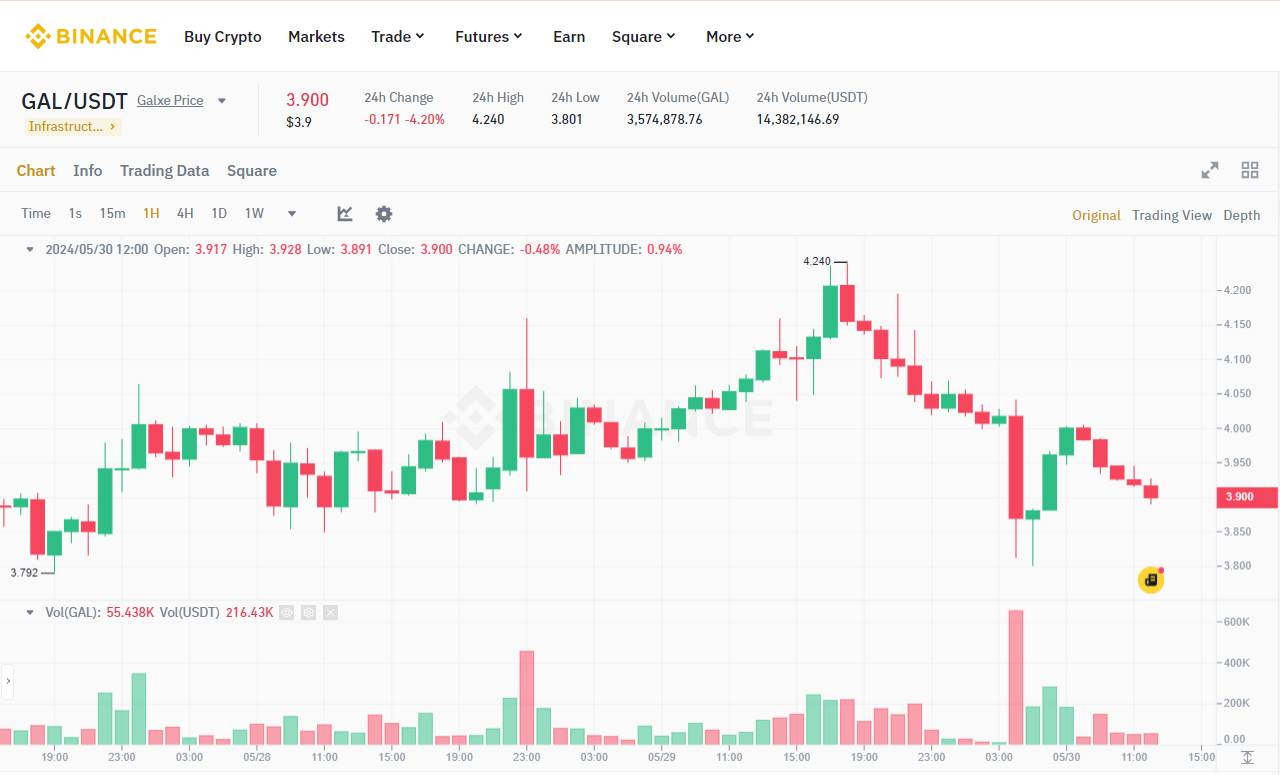
Task: Open chart settings gear icon
Action: coord(384,213)
